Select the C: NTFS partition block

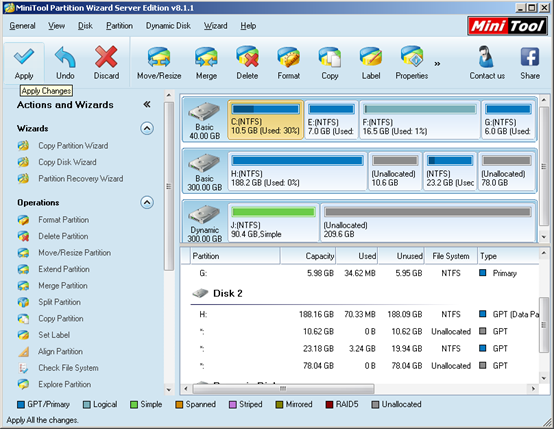pos(266,120)
